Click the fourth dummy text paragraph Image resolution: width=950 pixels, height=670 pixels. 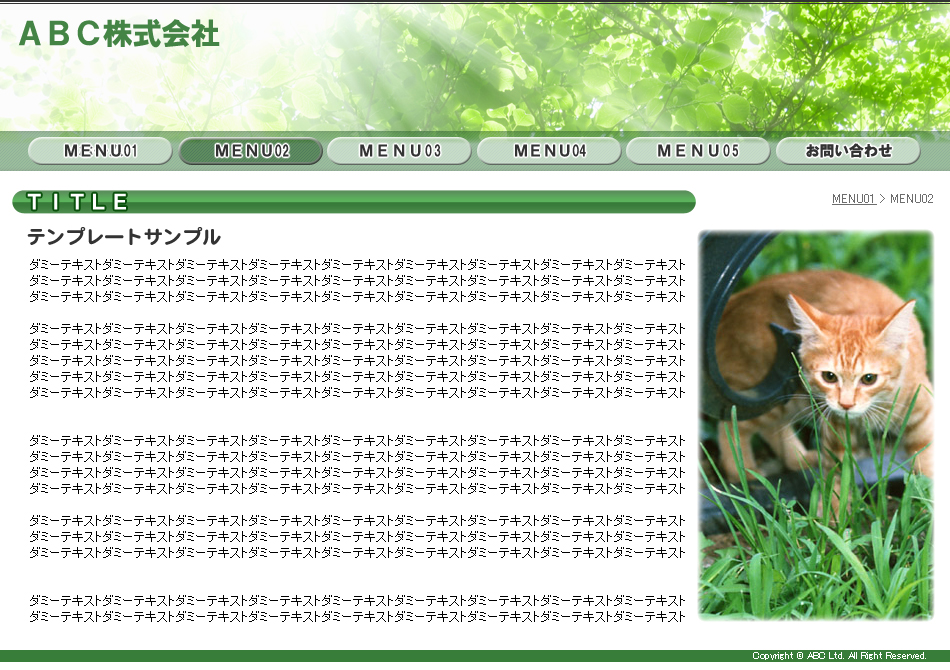point(358,536)
